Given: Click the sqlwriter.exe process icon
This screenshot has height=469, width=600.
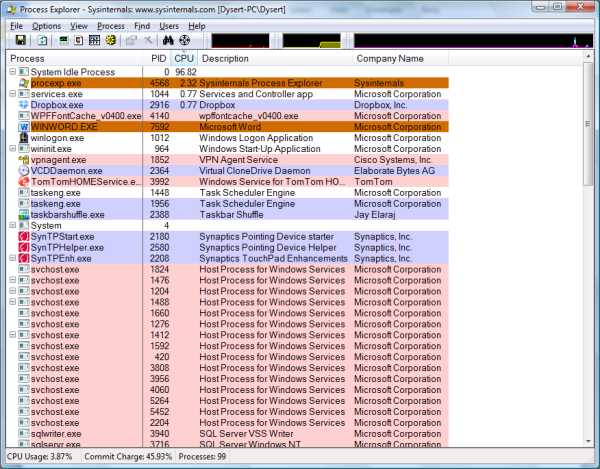Looking at the screenshot, I should coord(24,434).
